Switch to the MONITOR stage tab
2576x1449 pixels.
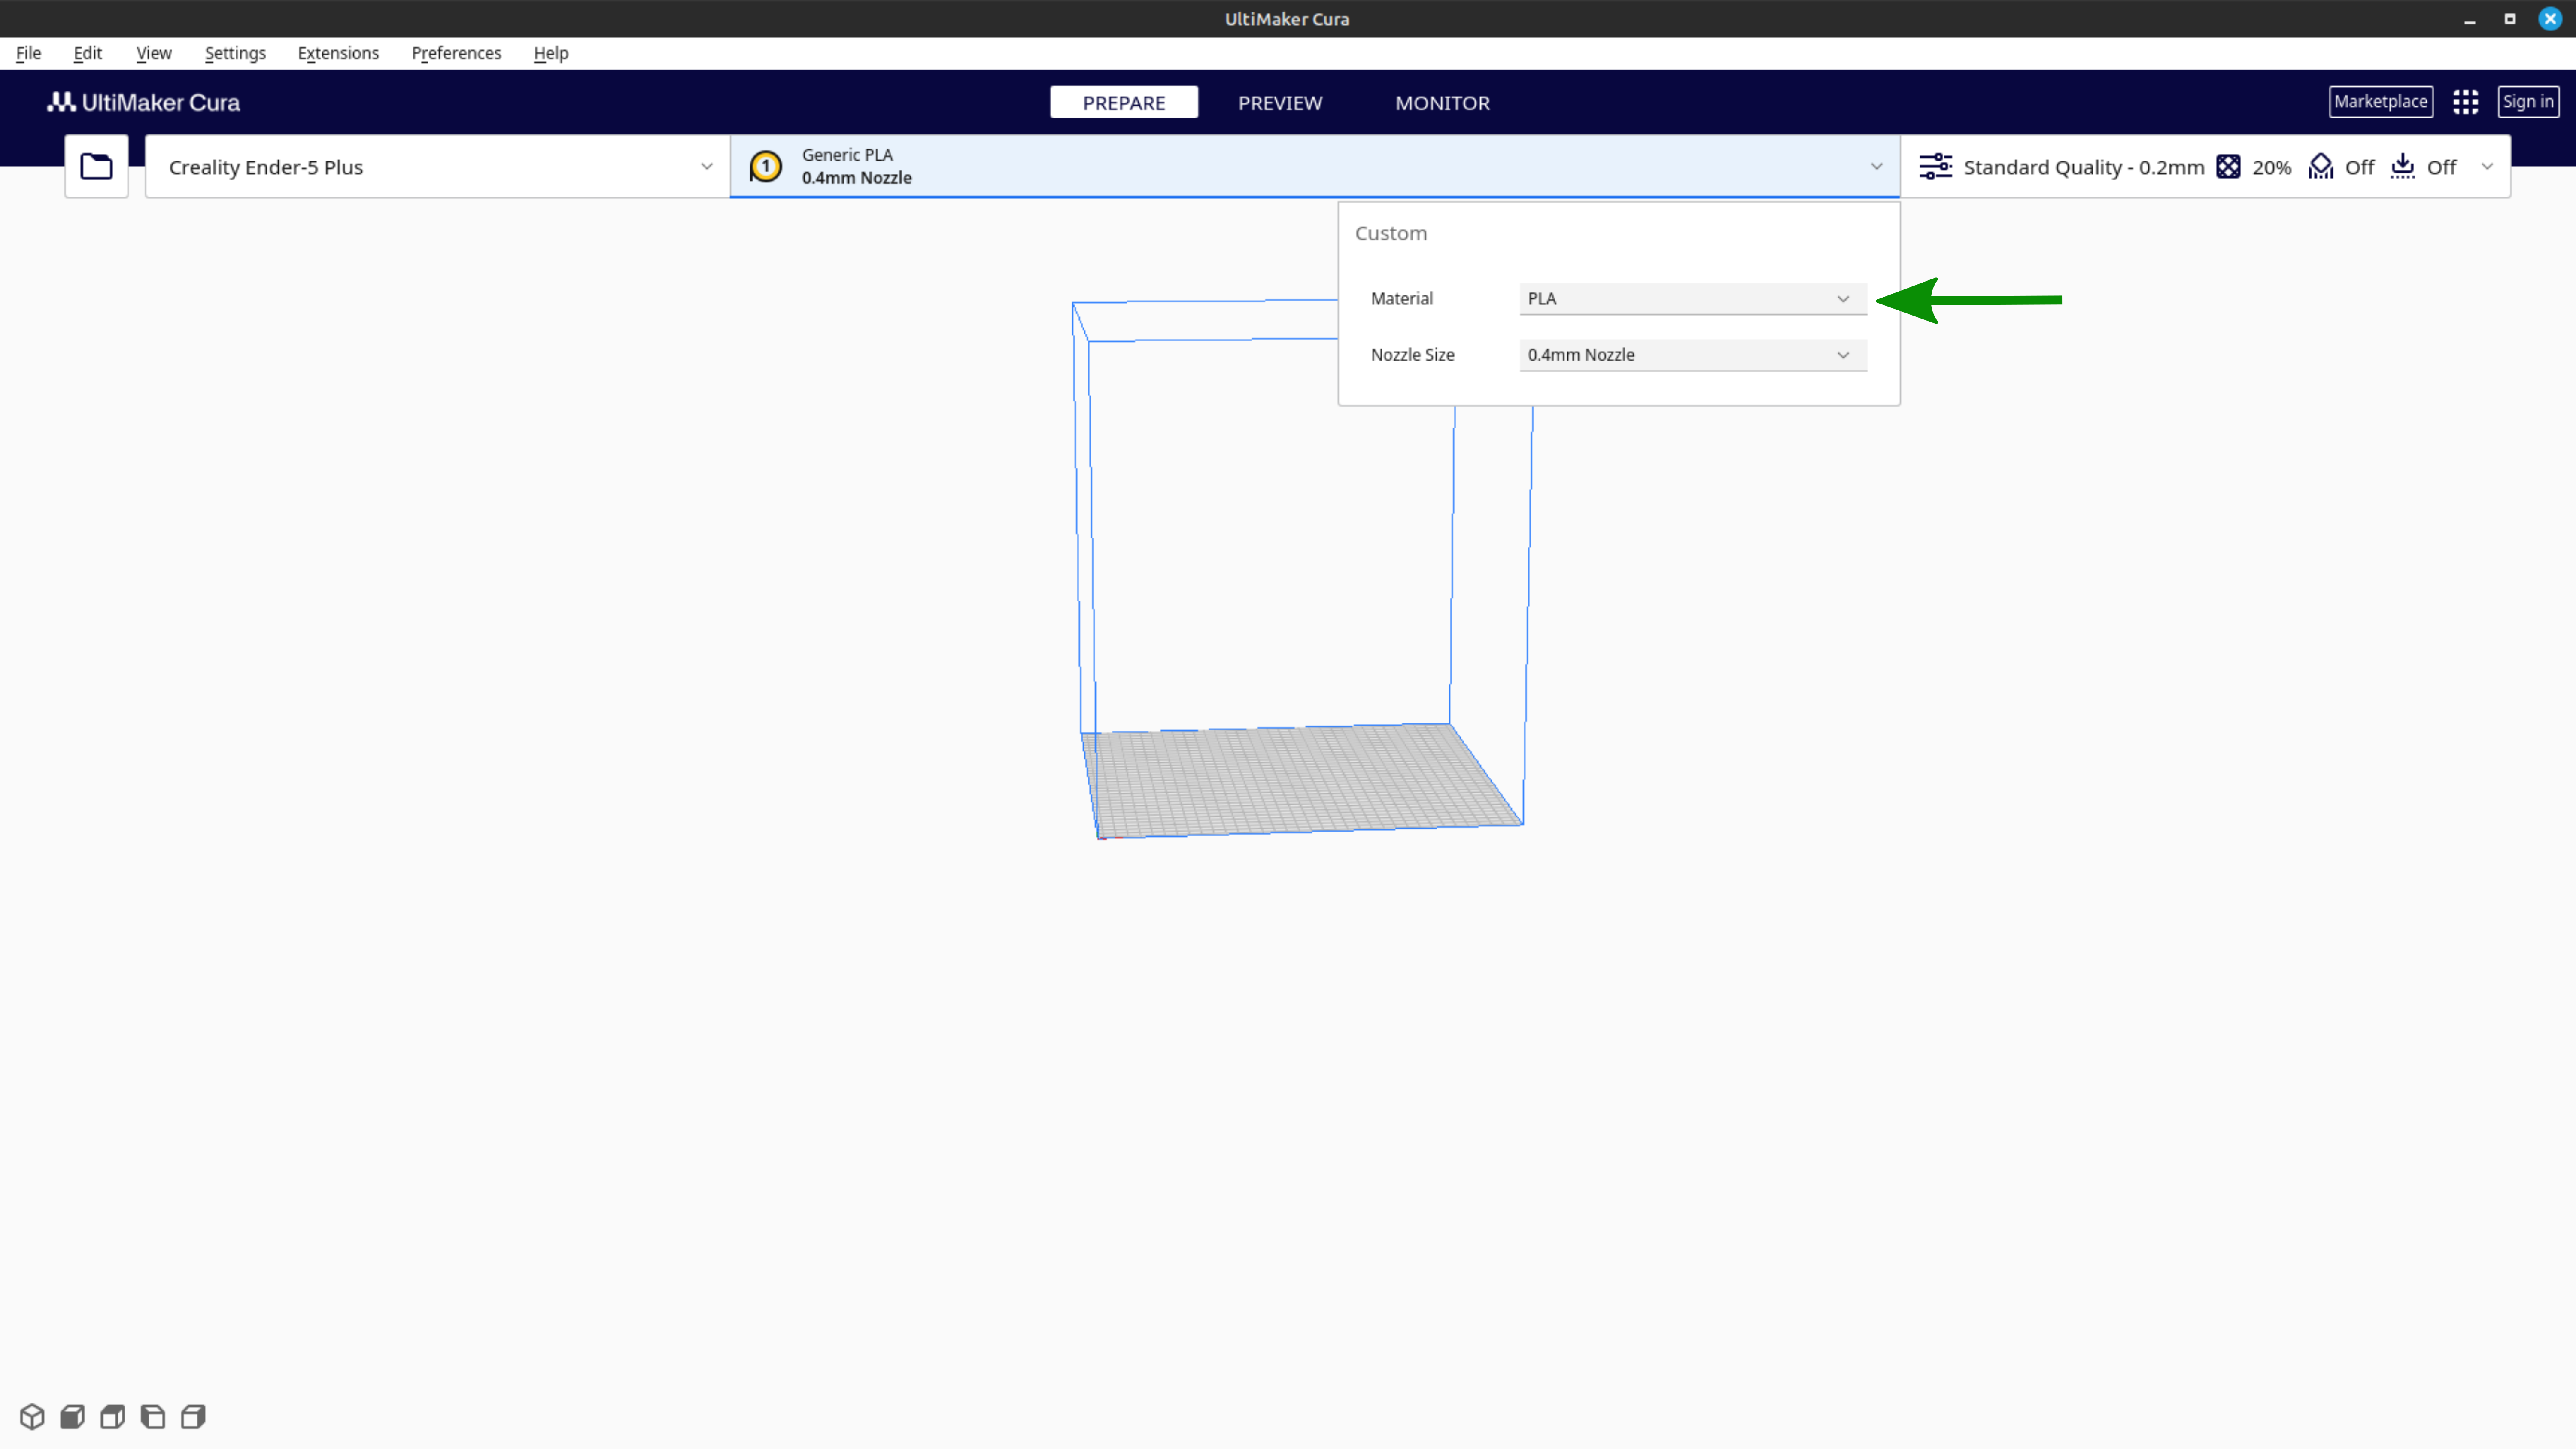(x=1442, y=103)
